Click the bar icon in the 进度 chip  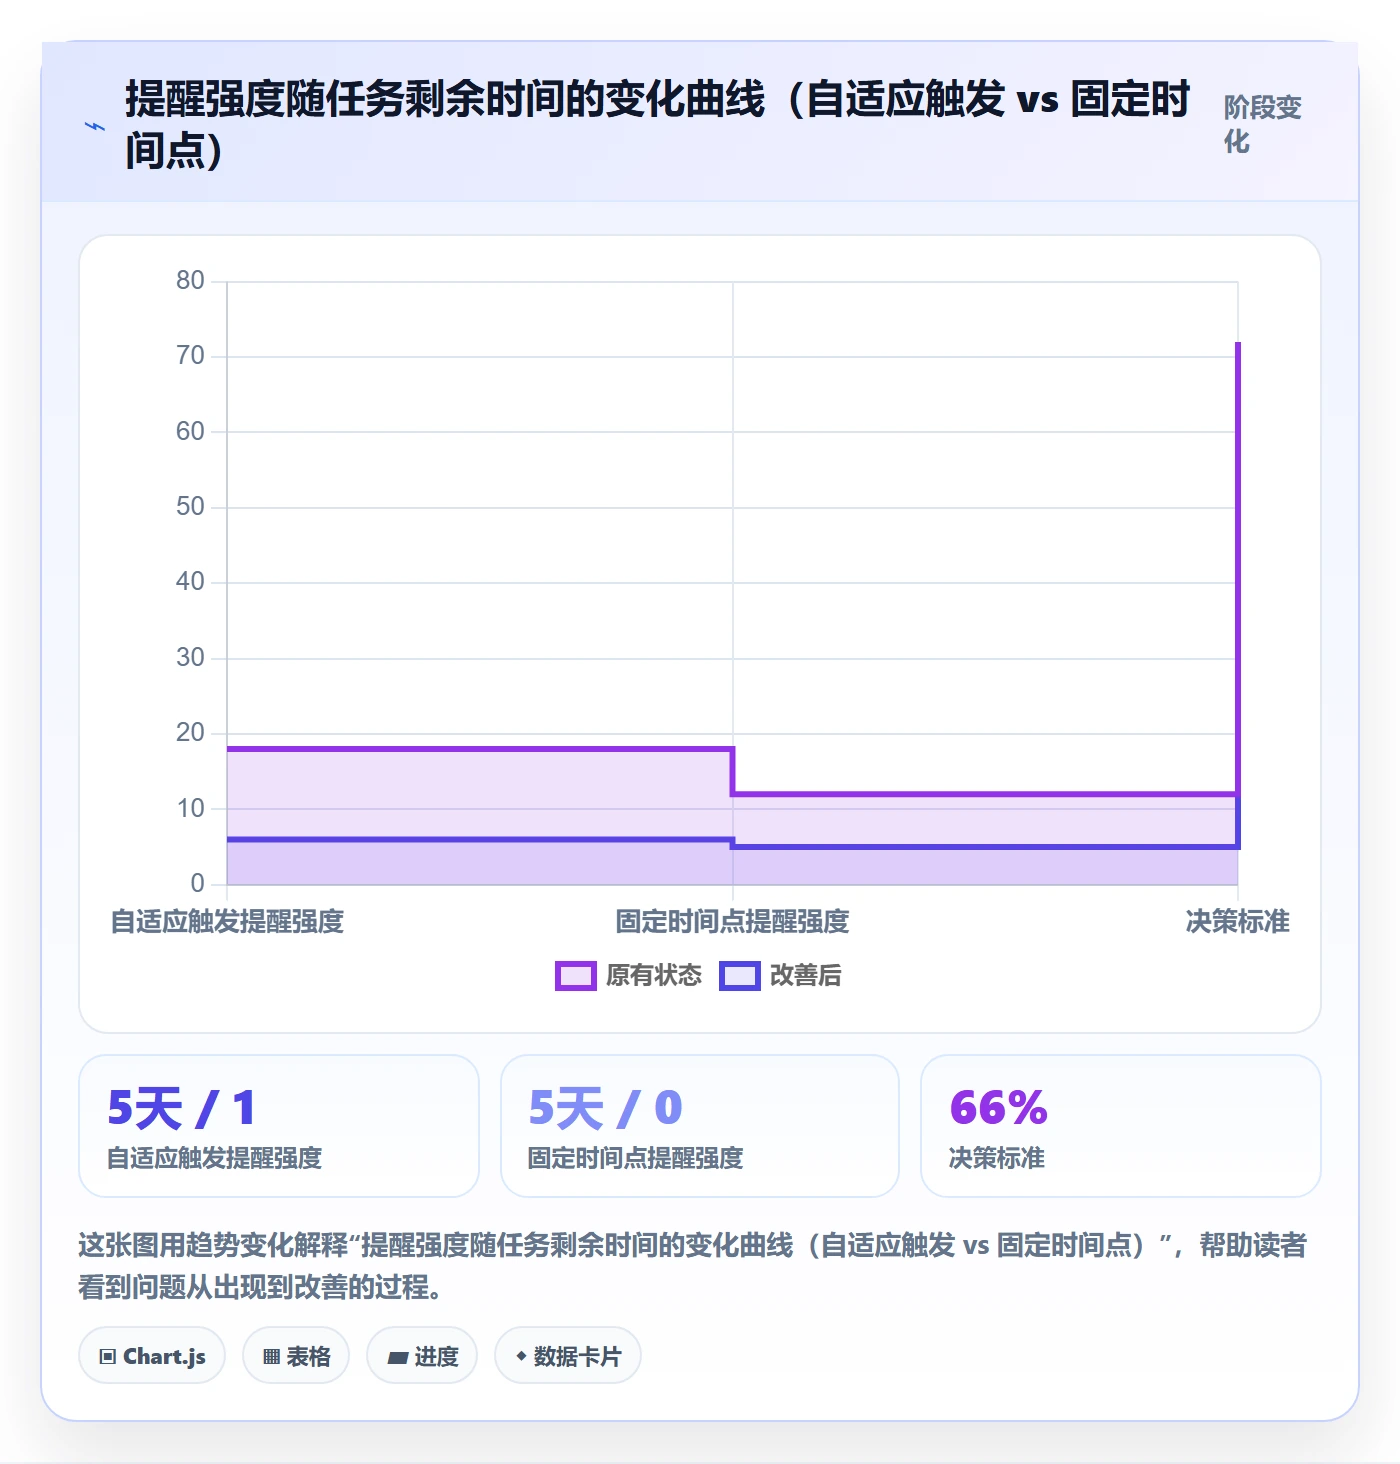point(398,1358)
